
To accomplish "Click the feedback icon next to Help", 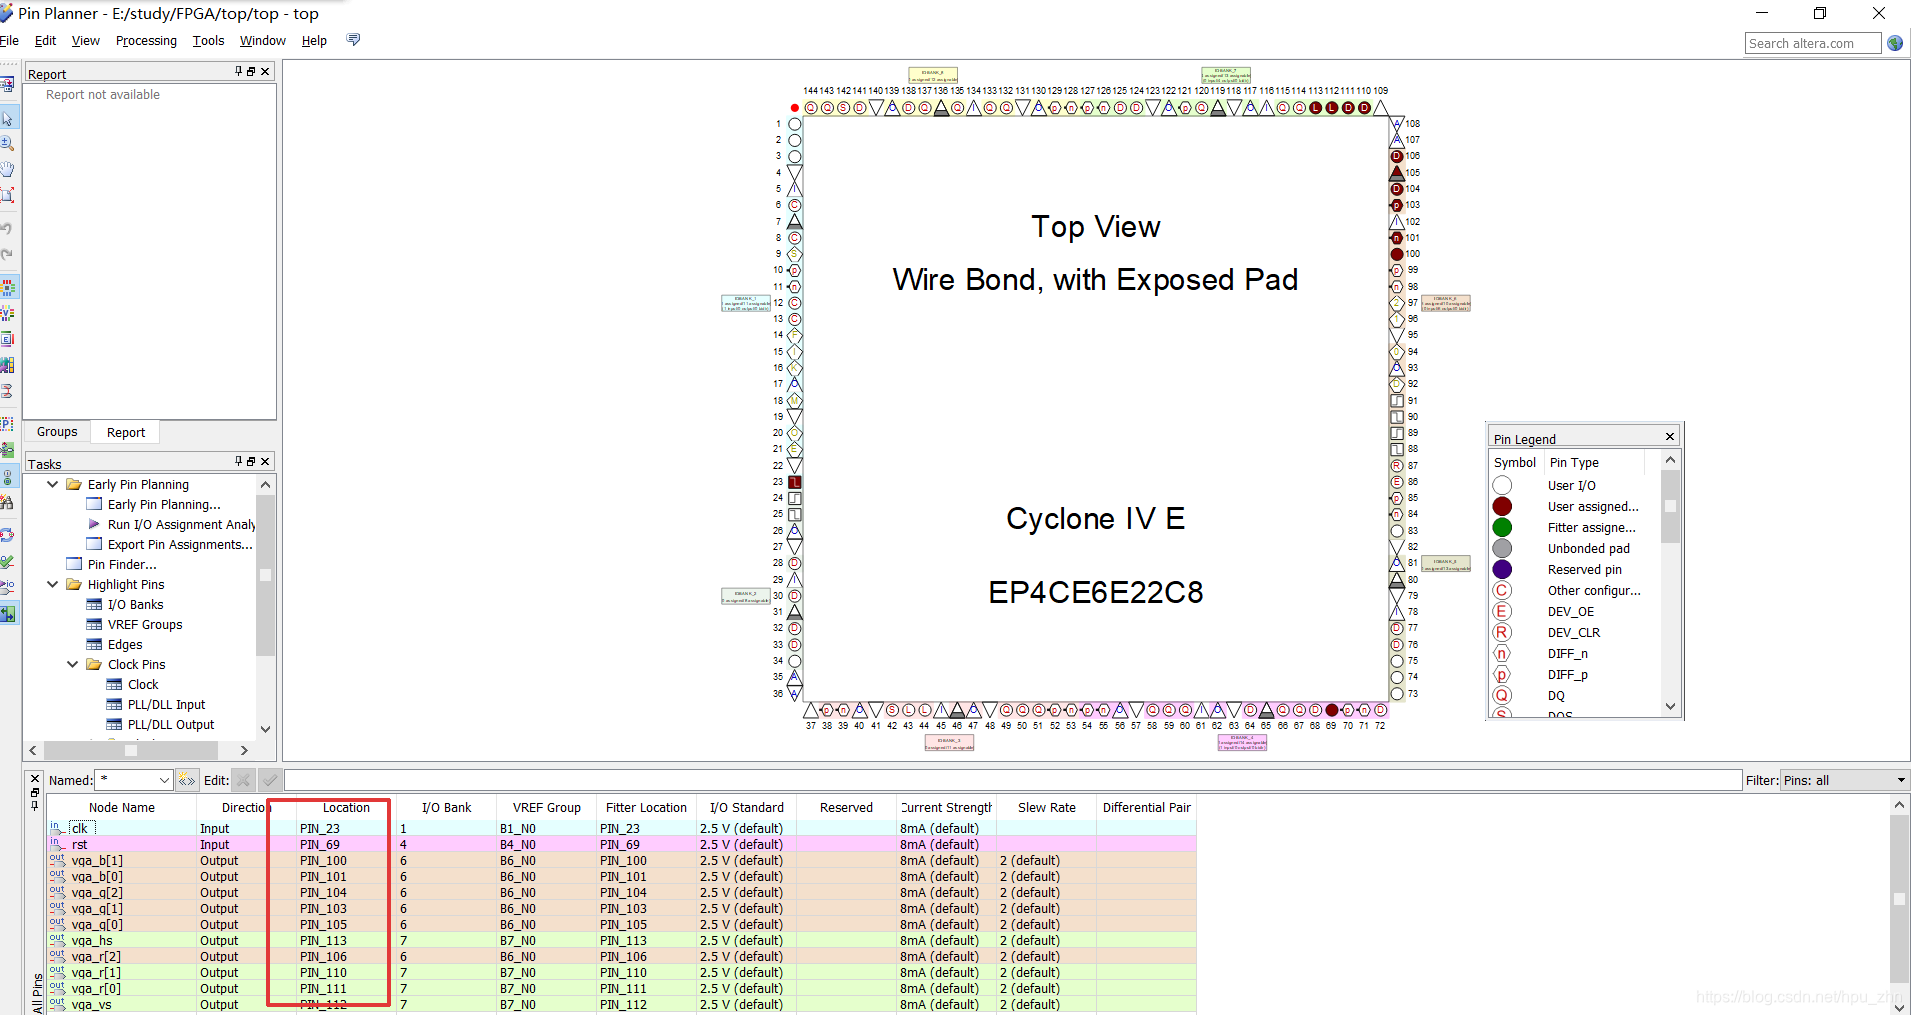I will 353,40.
